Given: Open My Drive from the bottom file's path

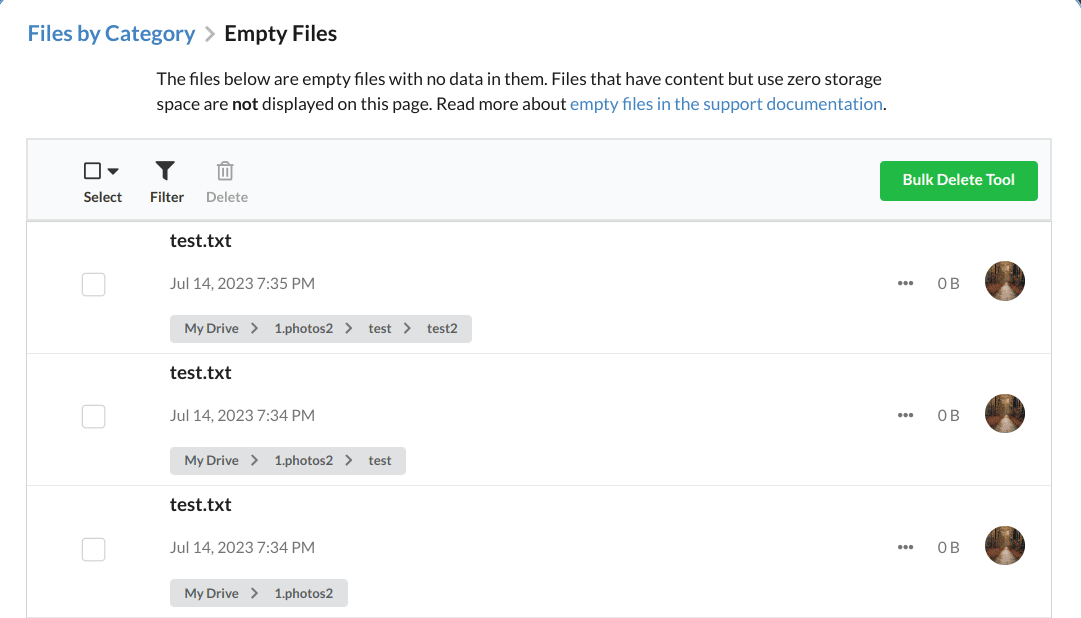Looking at the screenshot, I should (x=212, y=592).
